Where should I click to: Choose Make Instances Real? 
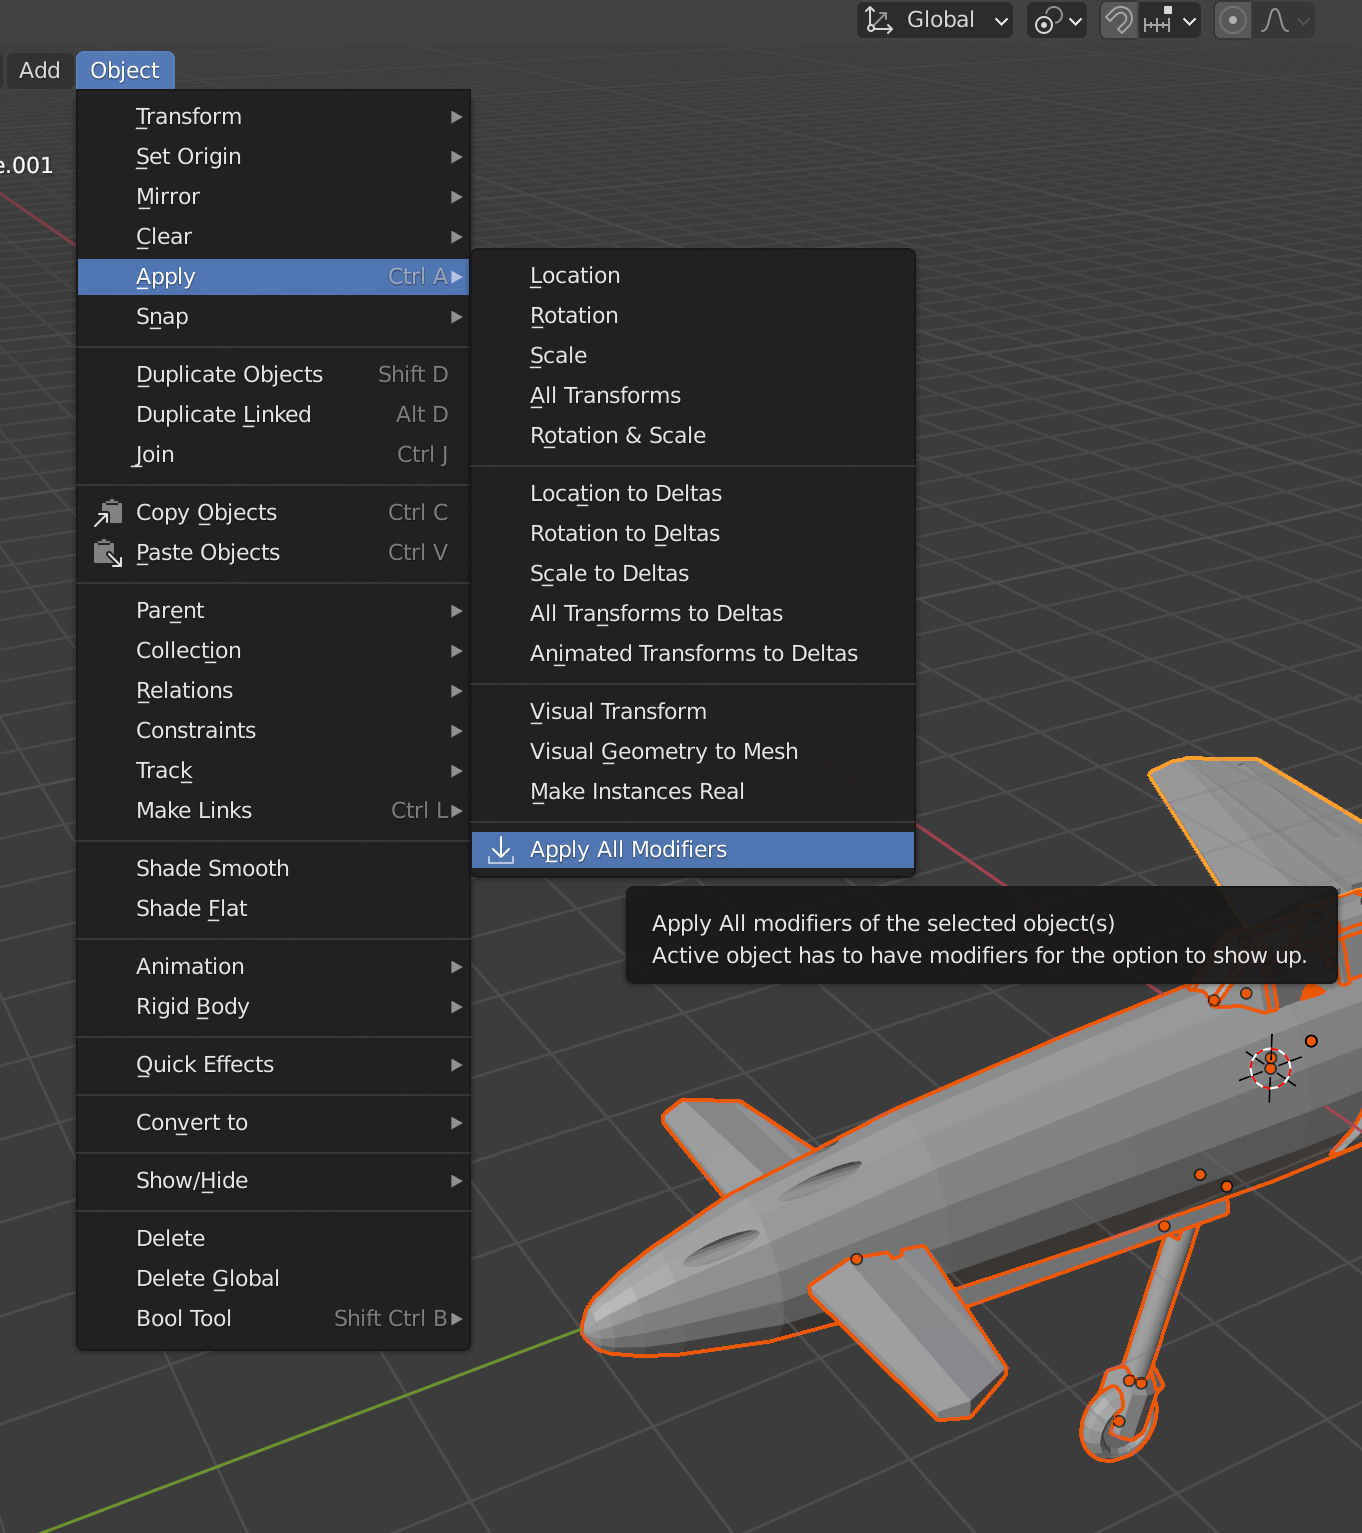pos(693,792)
